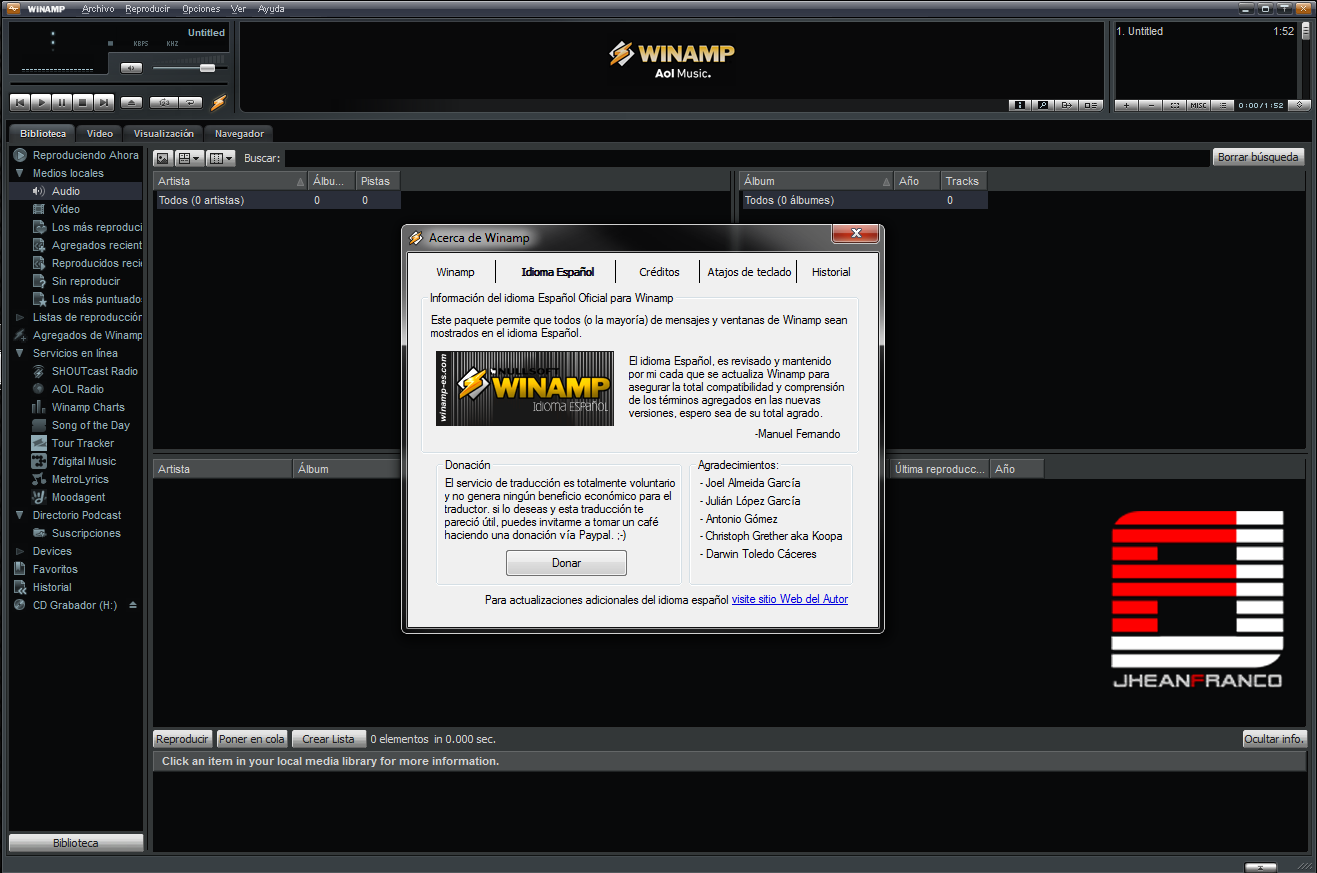Remove items with the playlist minus button
This screenshot has width=1317, height=873.
coord(1150,105)
